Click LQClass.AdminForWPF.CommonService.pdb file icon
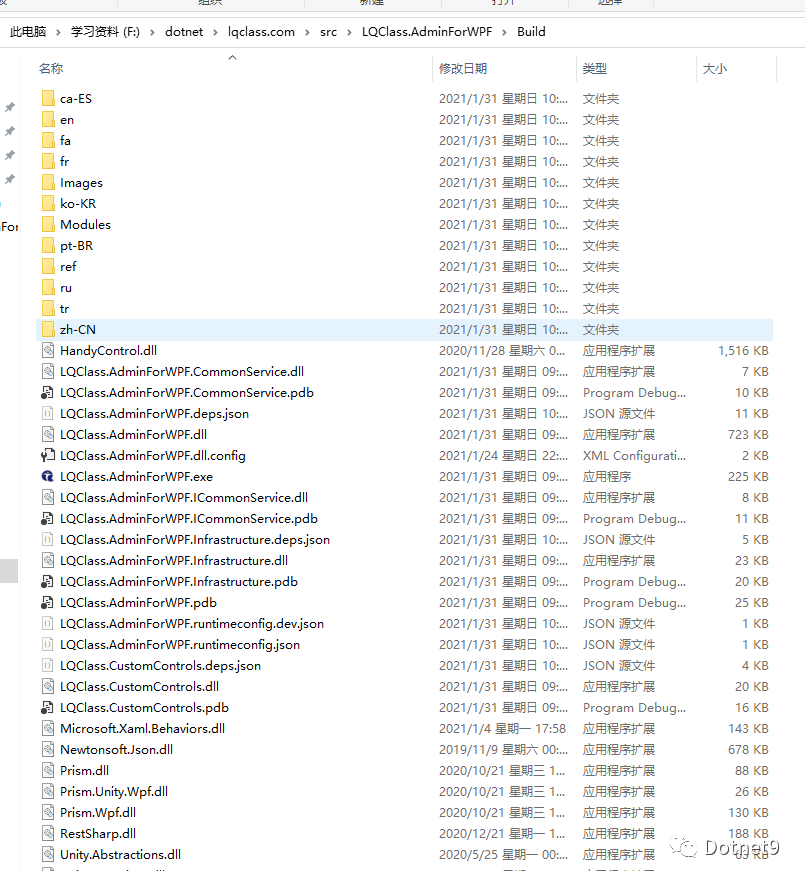The height and width of the screenshot is (880, 805). [x=48, y=393]
